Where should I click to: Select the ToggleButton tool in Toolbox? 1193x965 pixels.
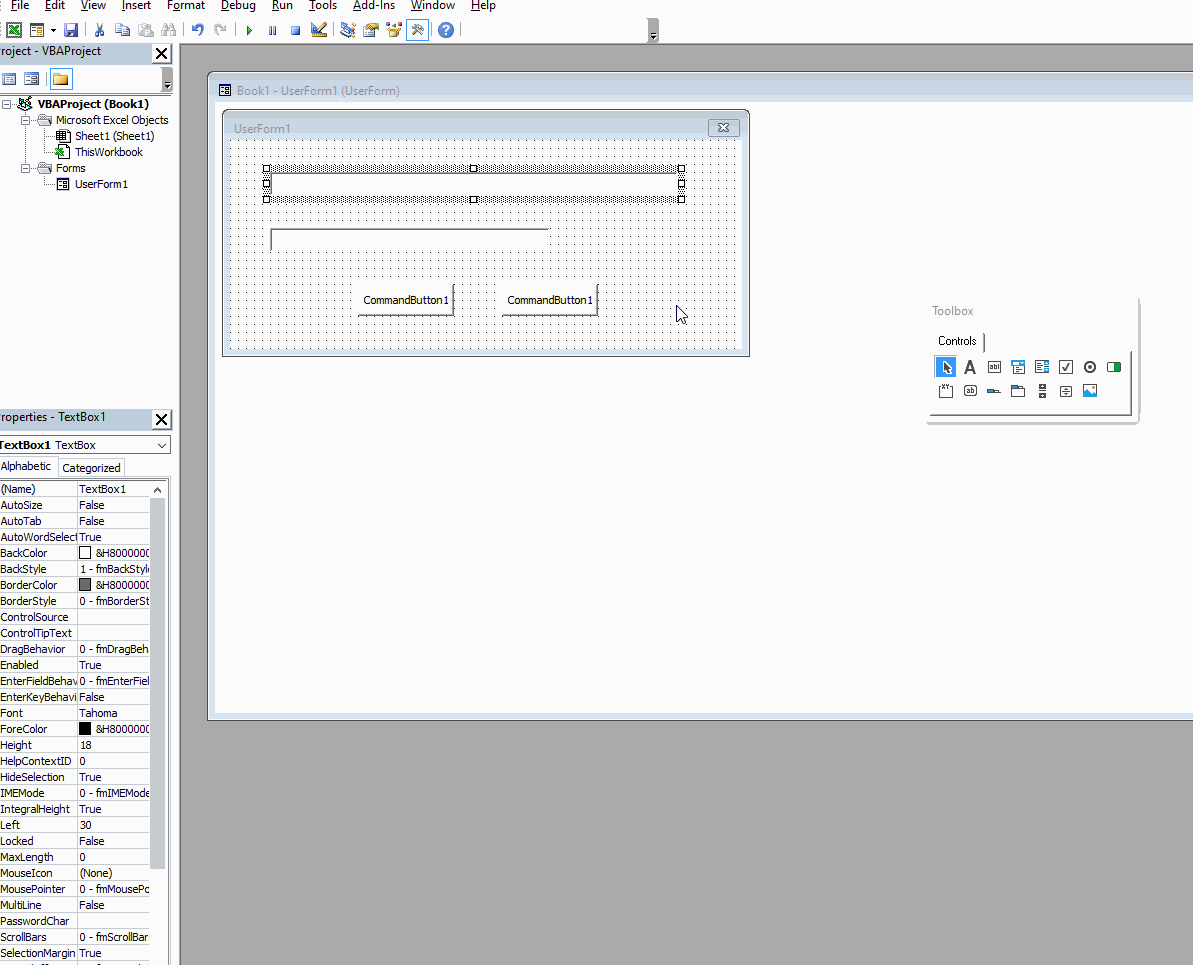point(1114,367)
